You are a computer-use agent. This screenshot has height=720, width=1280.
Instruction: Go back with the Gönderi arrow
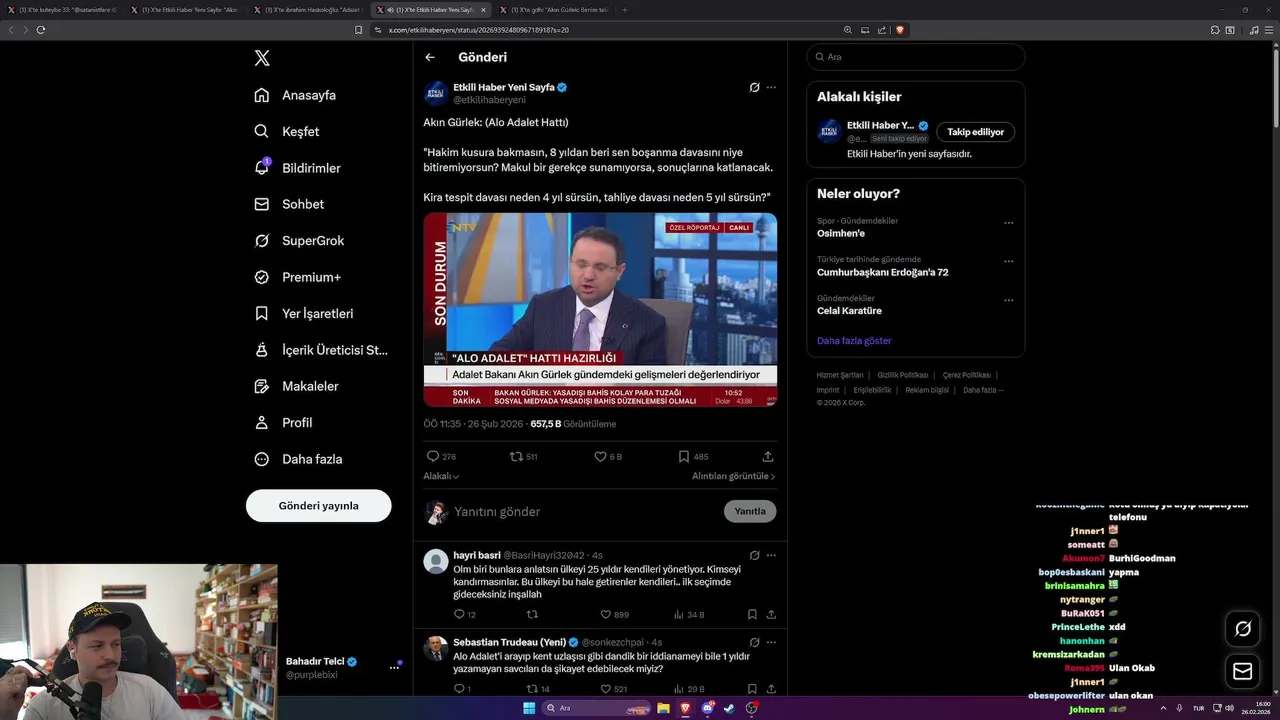[430, 57]
